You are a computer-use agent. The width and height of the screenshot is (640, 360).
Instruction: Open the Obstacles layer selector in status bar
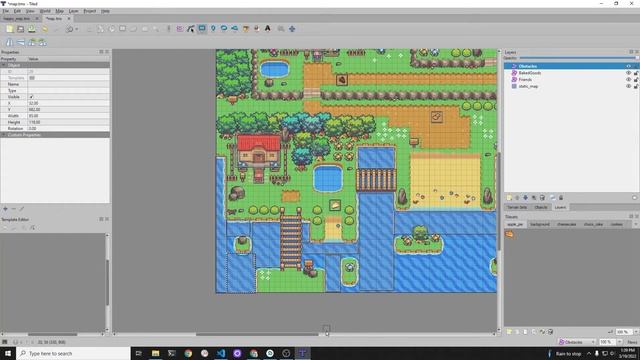pos(577,342)
